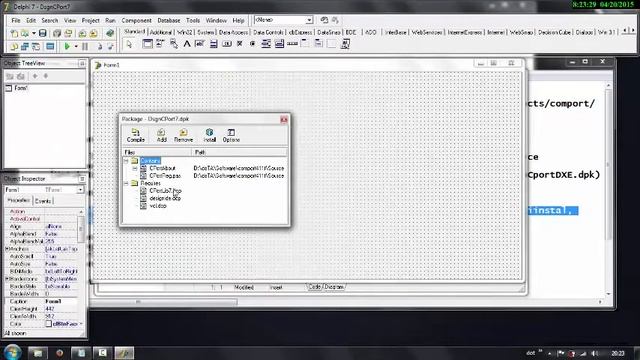The height and width of the screenshot is (360, 640).
Task: Click the Caption property value field
Action: [60, 301]
